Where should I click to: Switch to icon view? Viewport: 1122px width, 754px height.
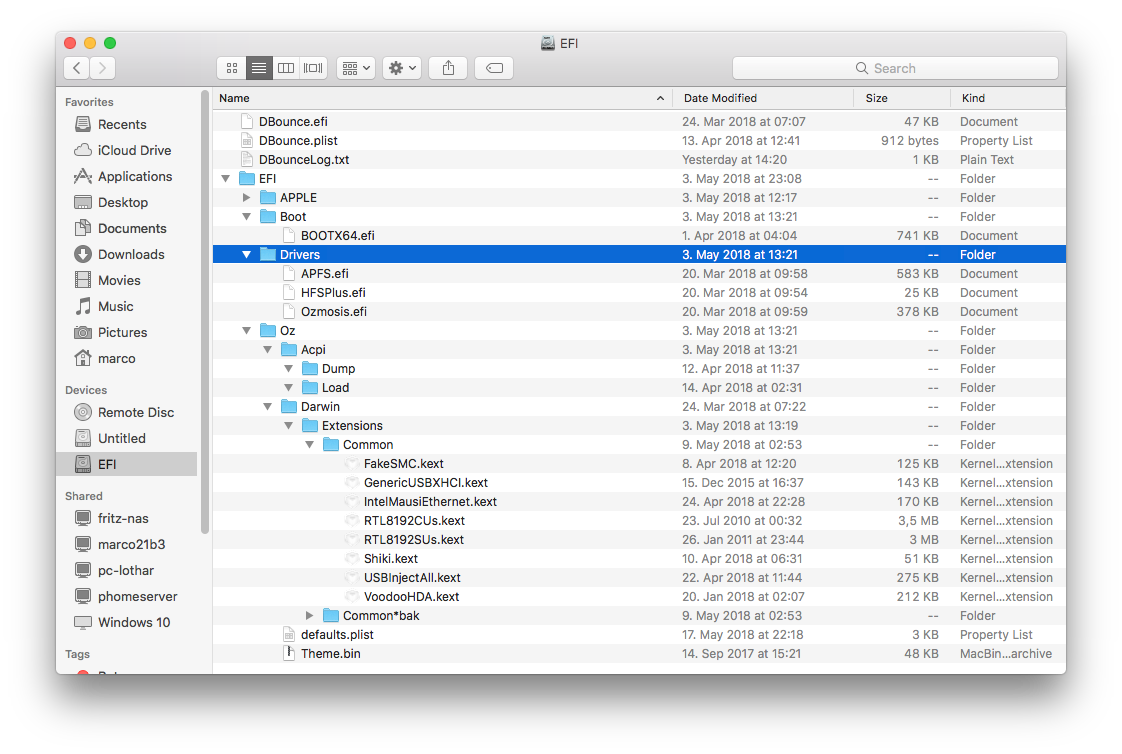click(232, 68)
